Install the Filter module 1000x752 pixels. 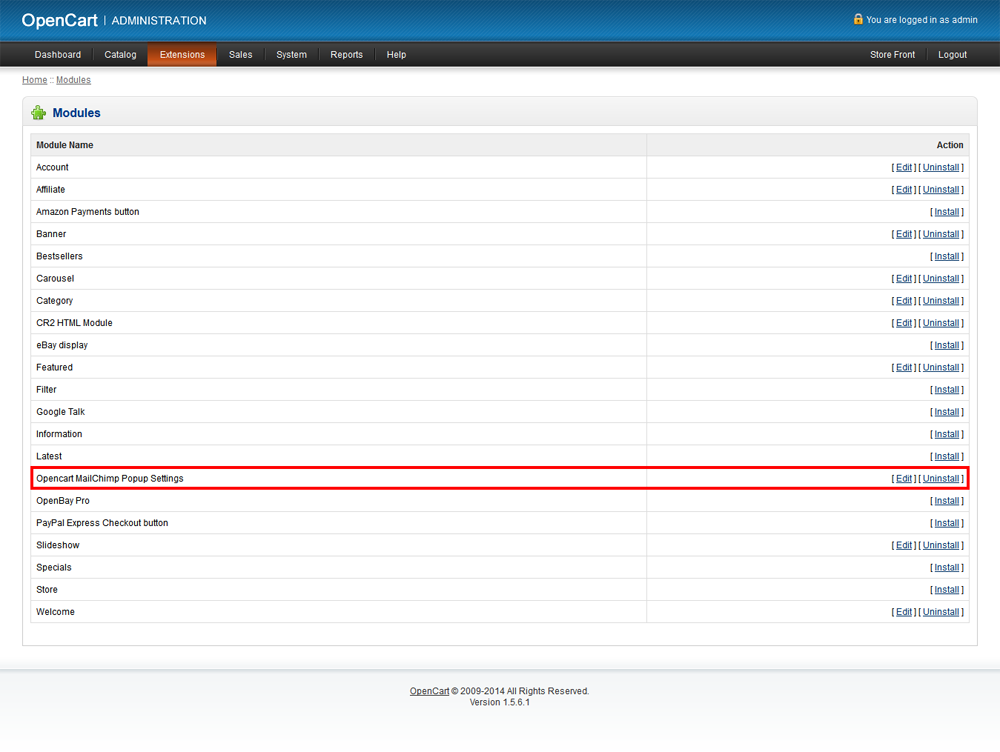tap(946, 390)
